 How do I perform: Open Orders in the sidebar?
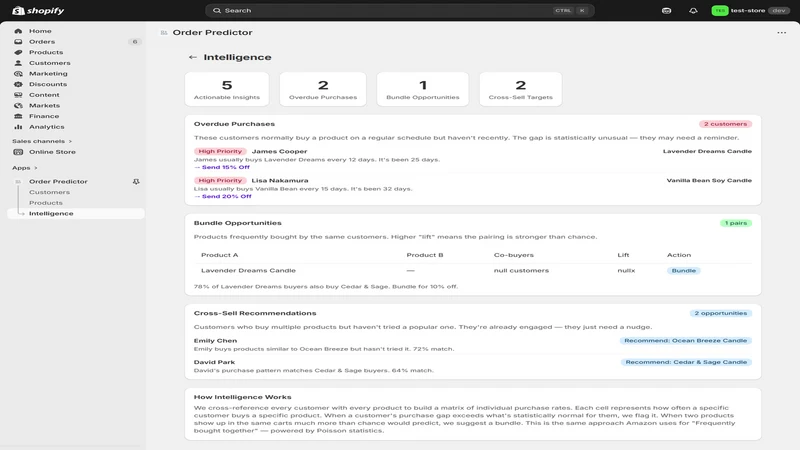pyautogui.click(x=42, y=42)
